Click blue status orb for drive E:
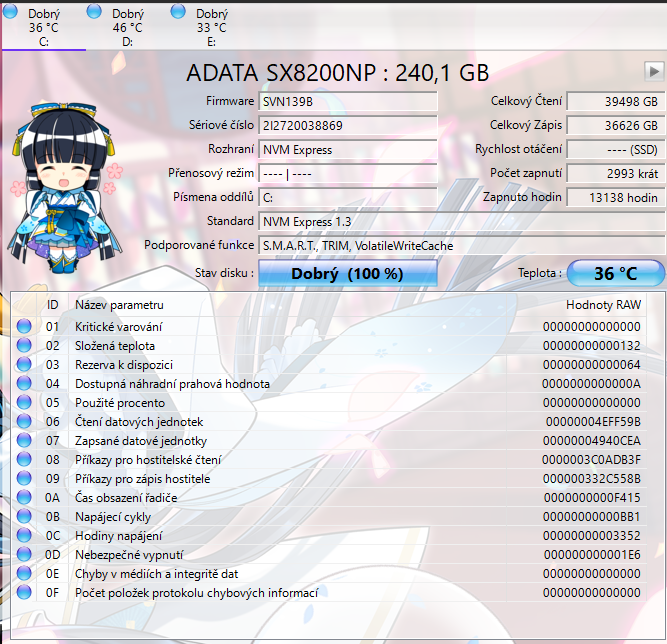 click(x=178, y=11)
